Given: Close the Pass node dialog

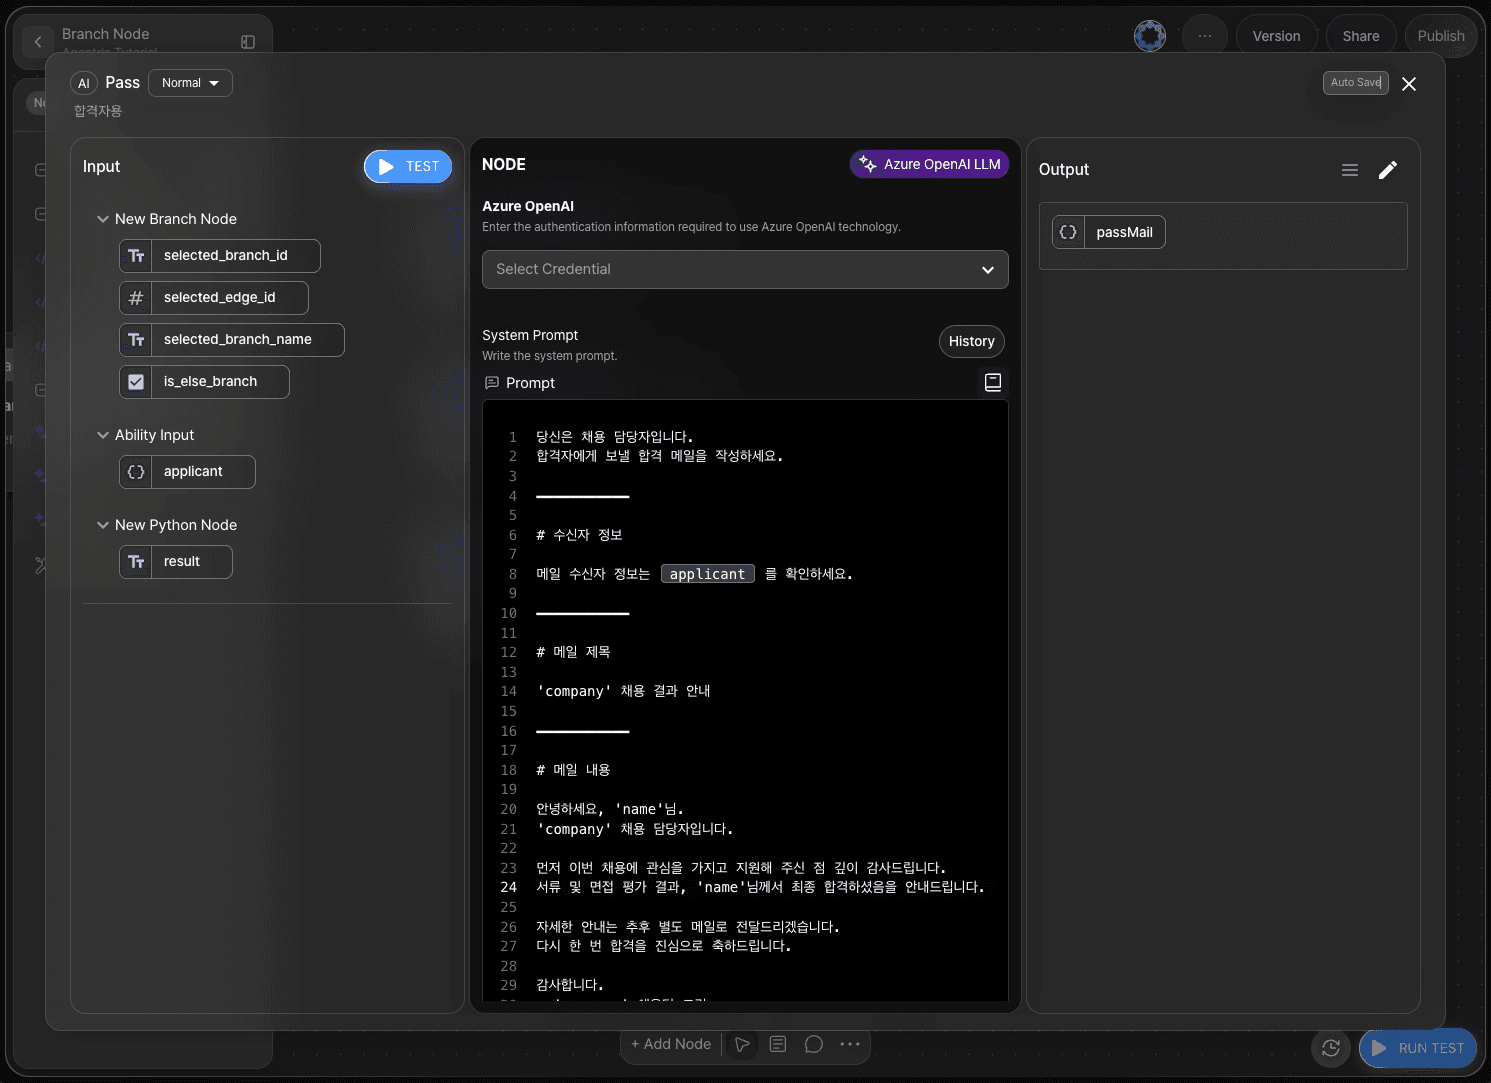Looking at the screenshot, I should 1409,84.
